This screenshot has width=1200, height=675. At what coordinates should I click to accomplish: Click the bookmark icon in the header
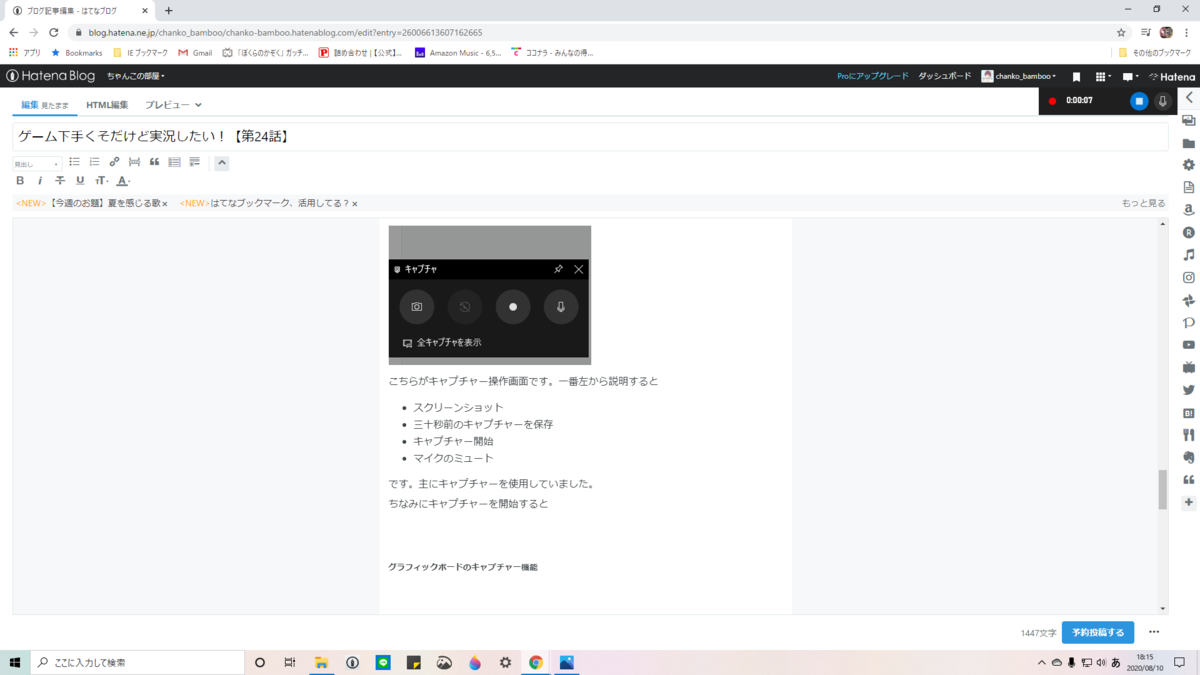coord(1076,76)
